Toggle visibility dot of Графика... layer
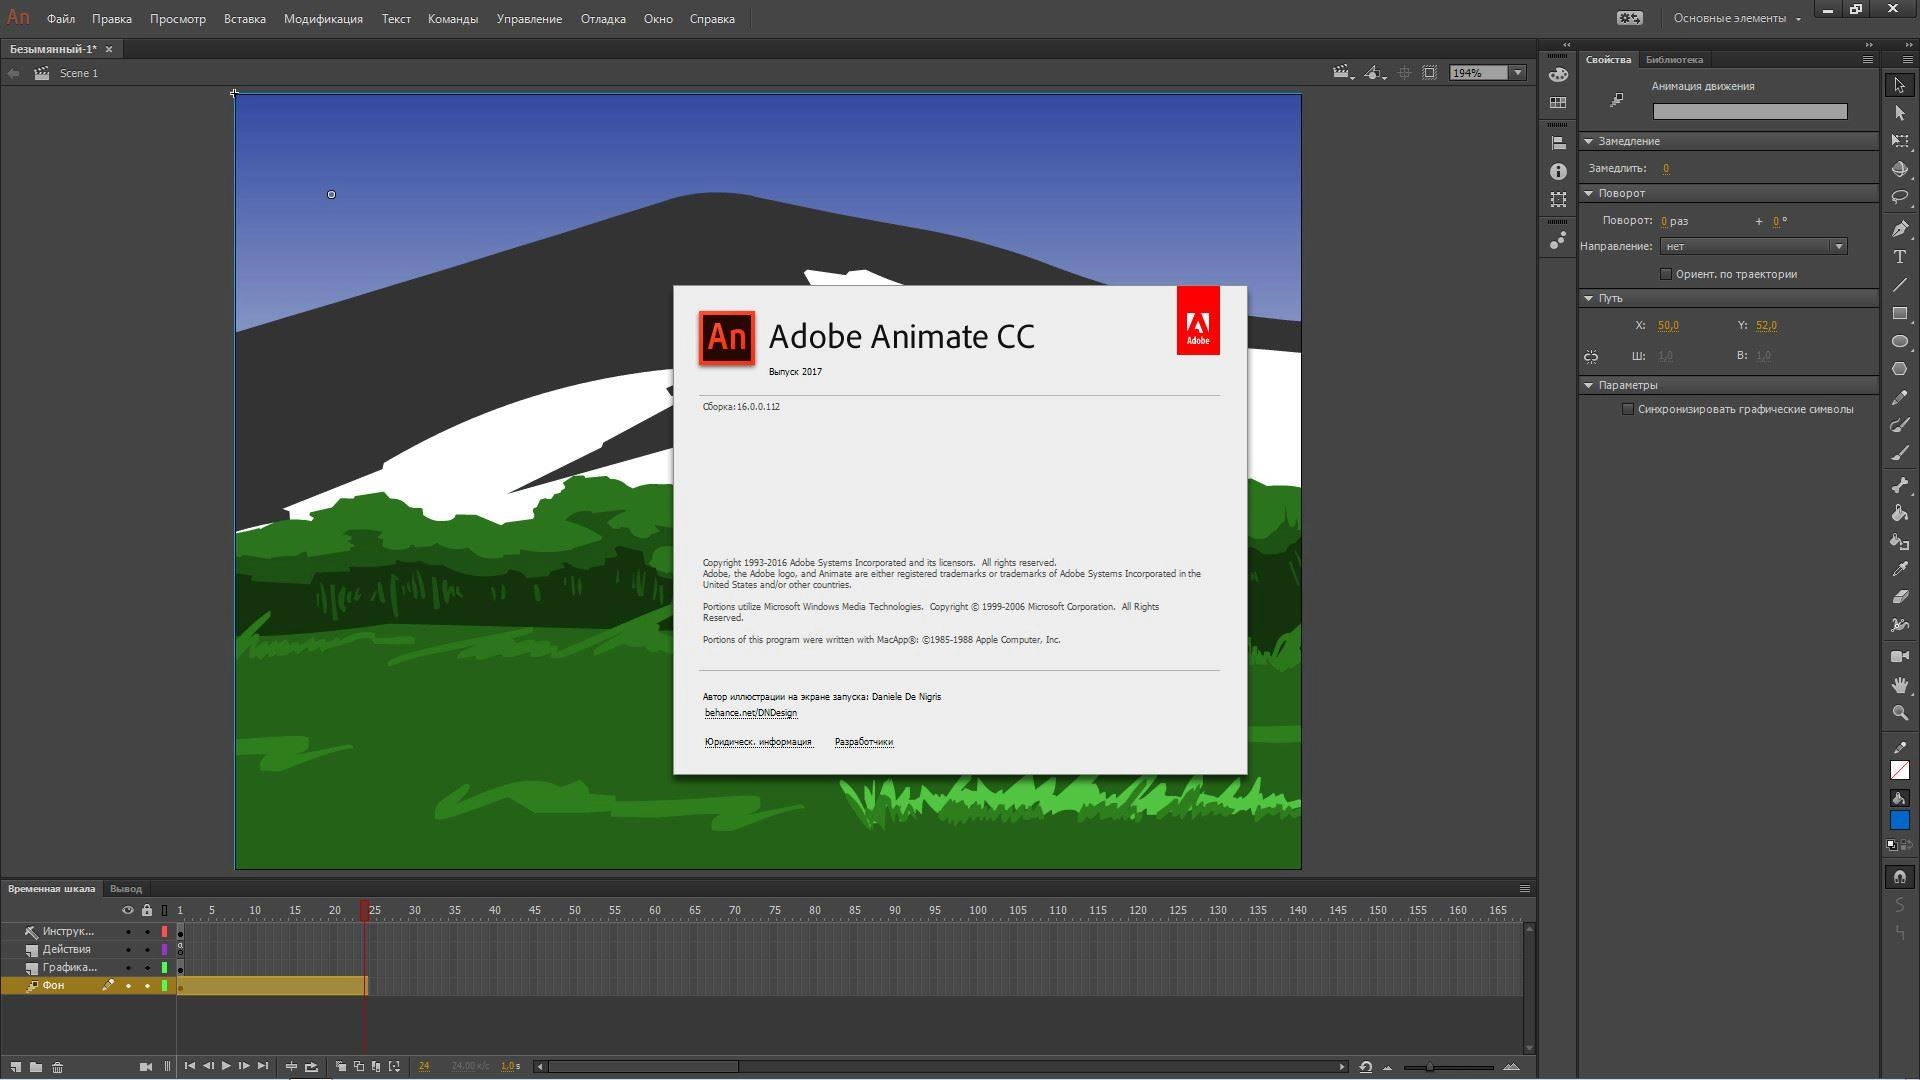 click(128, 968)
